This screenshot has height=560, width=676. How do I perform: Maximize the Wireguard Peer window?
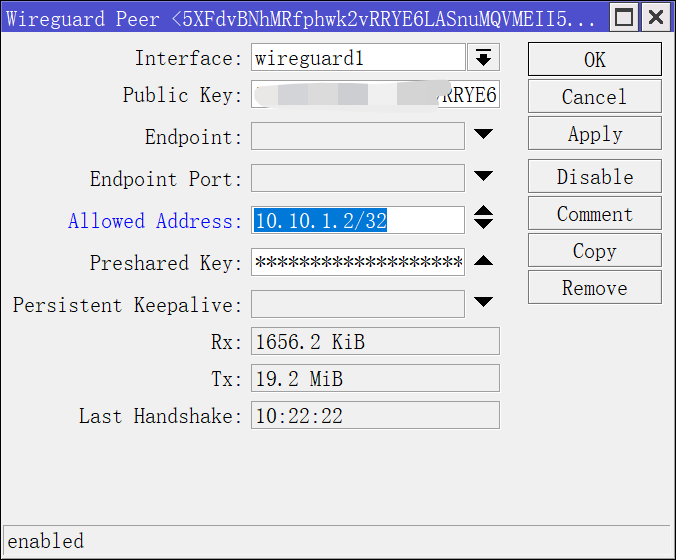tap(624, 17)
